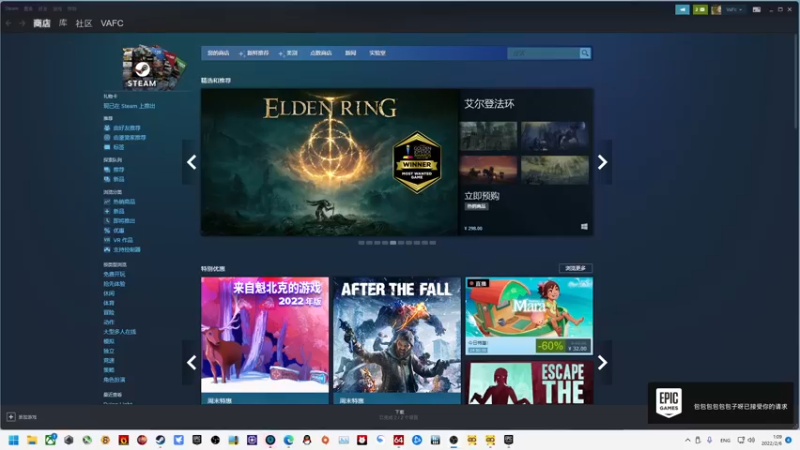Open the 商店 (Store) tab
This screenshot has height=450, width=800.
click(42, 23)
